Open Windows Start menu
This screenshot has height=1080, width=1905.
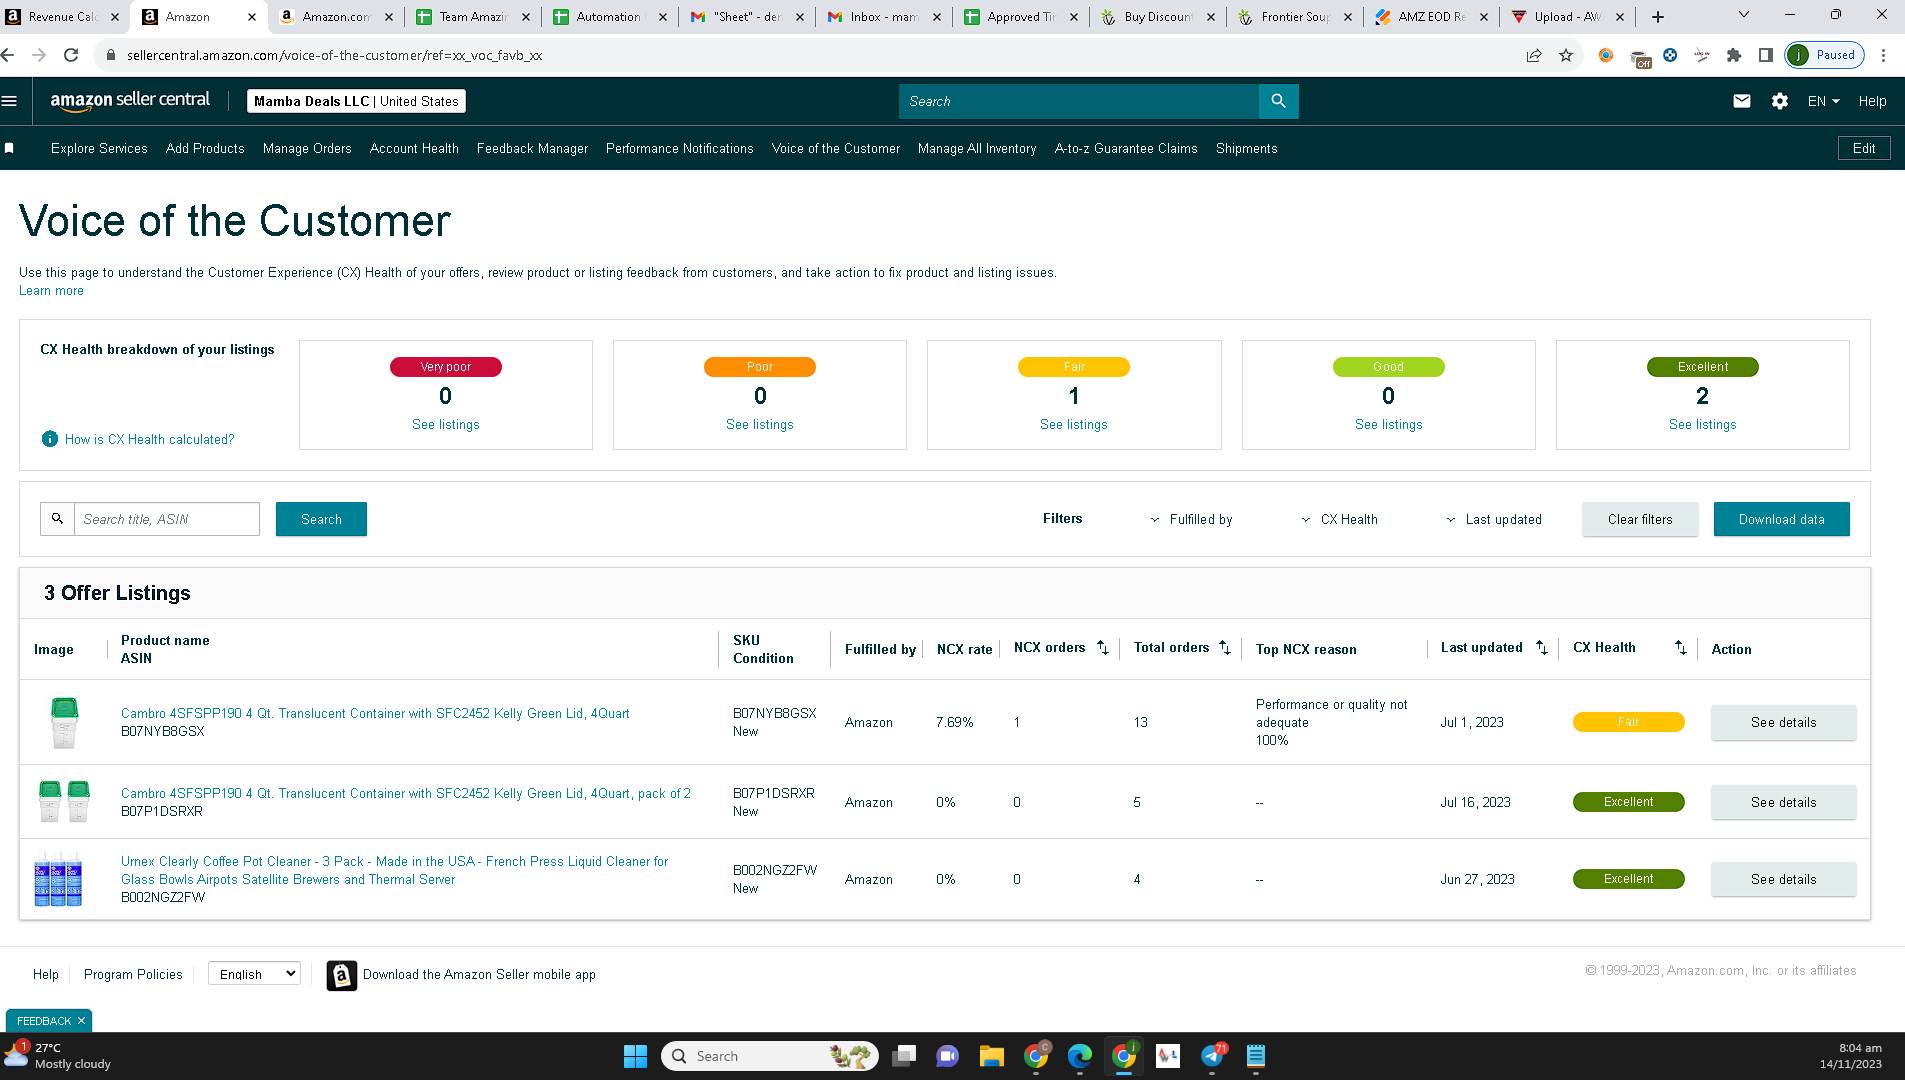coord(635,1056)
